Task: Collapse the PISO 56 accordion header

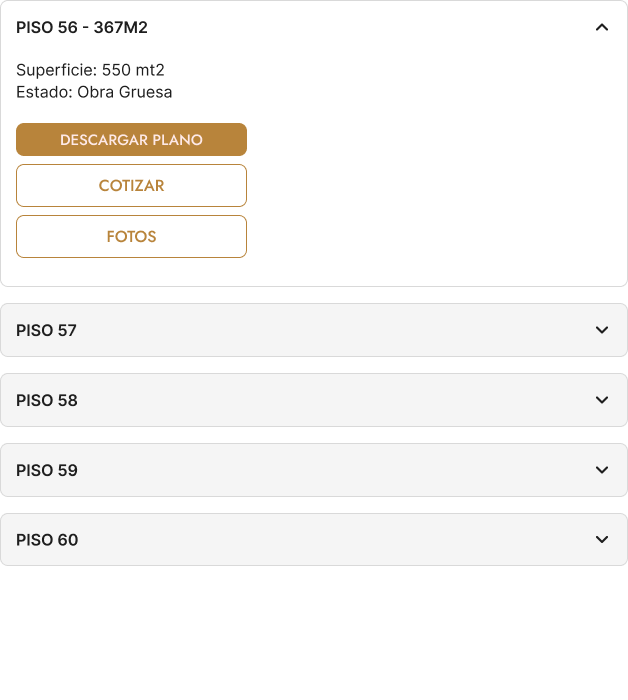Action: pyautogui.click(x=314, y=28)
